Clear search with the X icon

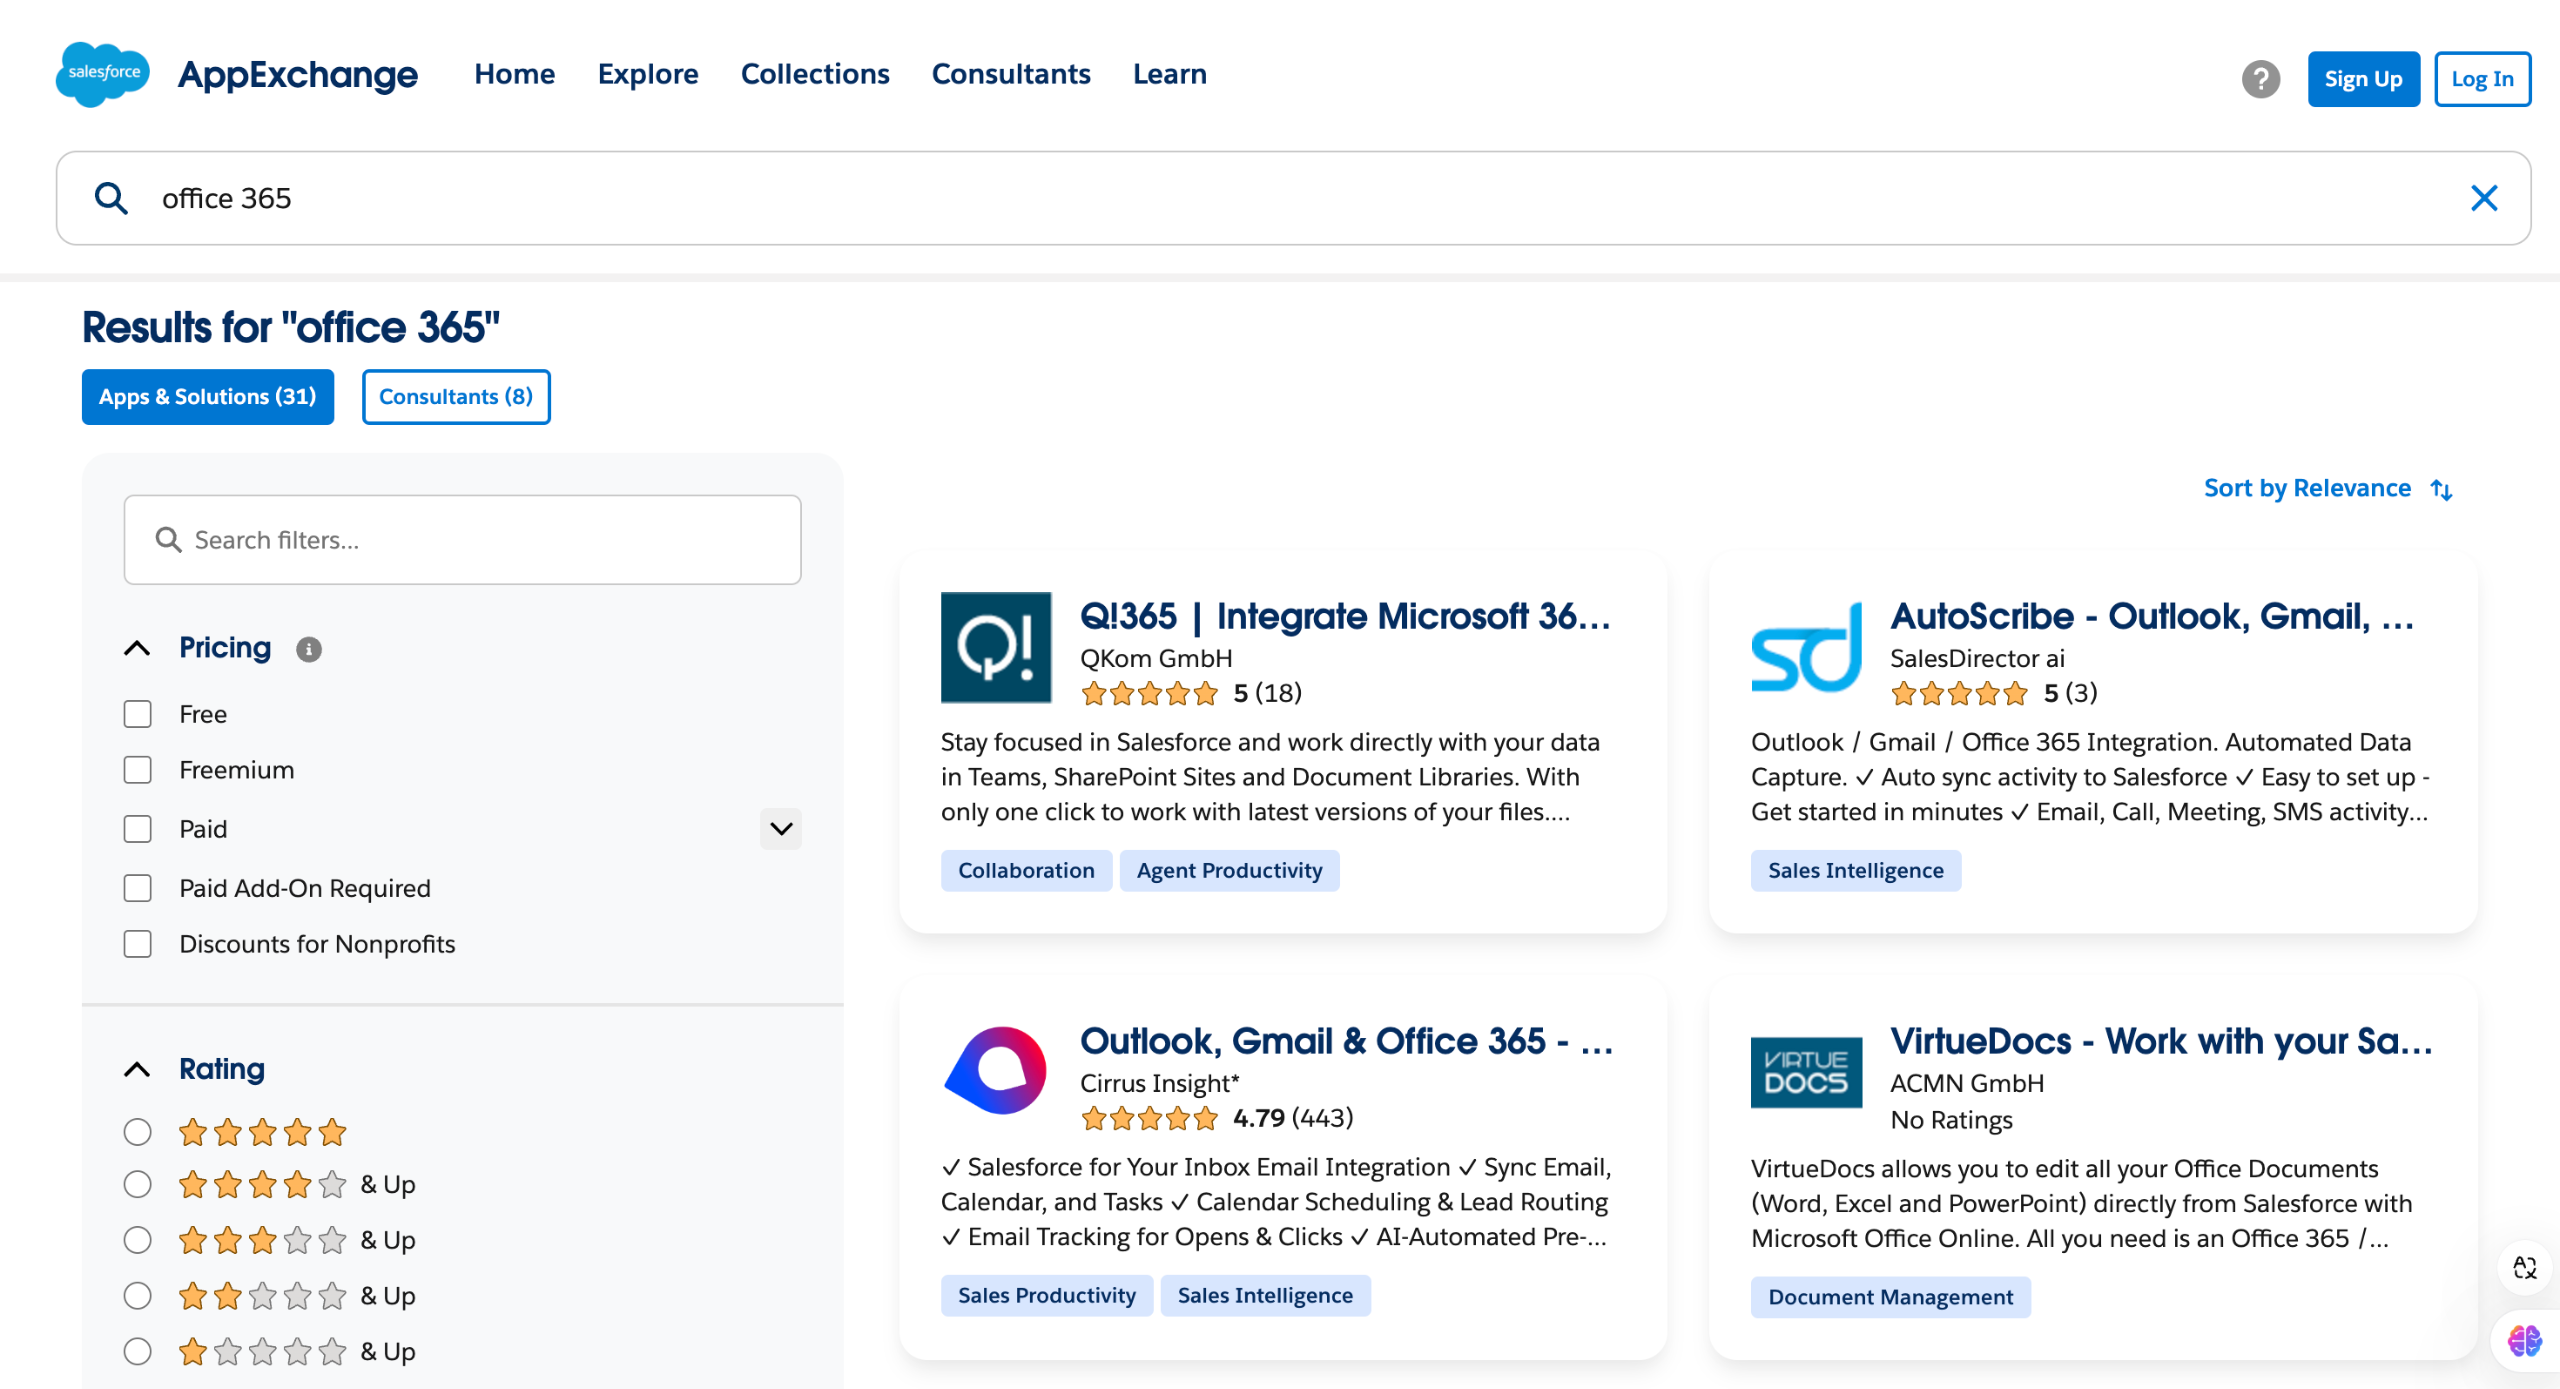[2484, 198]
